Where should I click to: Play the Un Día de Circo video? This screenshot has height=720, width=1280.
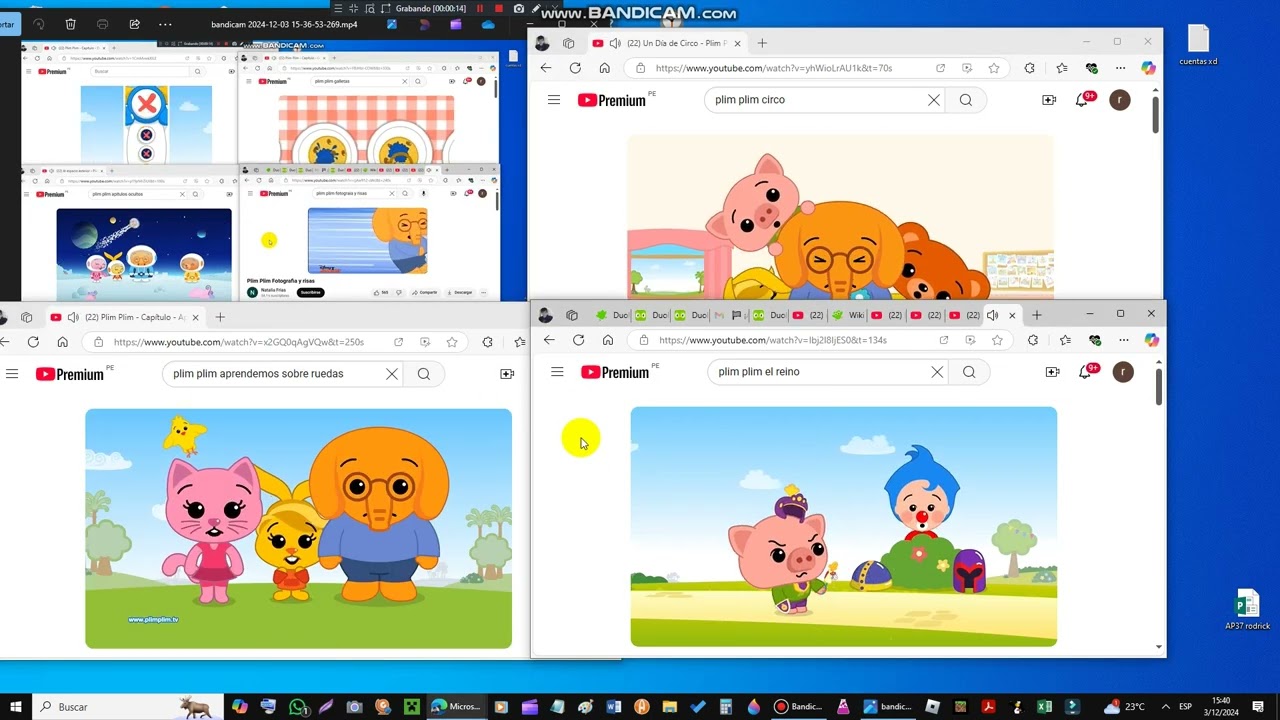coord(840,218)
